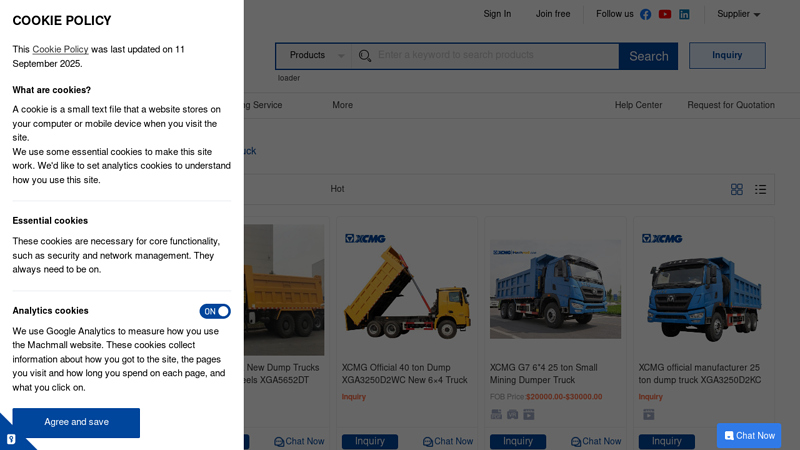Open the Facebook page icon
800x450 pixels.
pyautogui.click(x=645, y=14)
